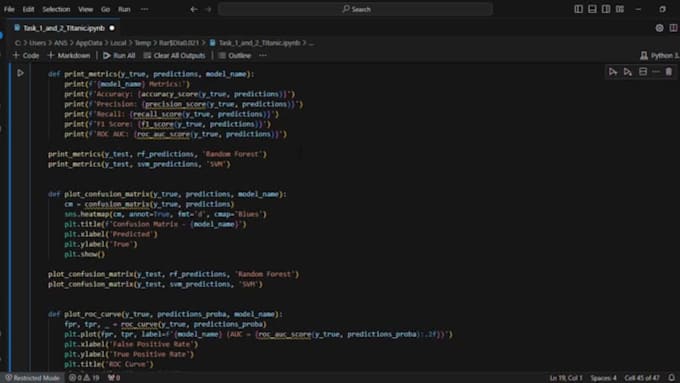Toggle the bottom panel layout icon

pyautogui.click(x=592, y=9)
